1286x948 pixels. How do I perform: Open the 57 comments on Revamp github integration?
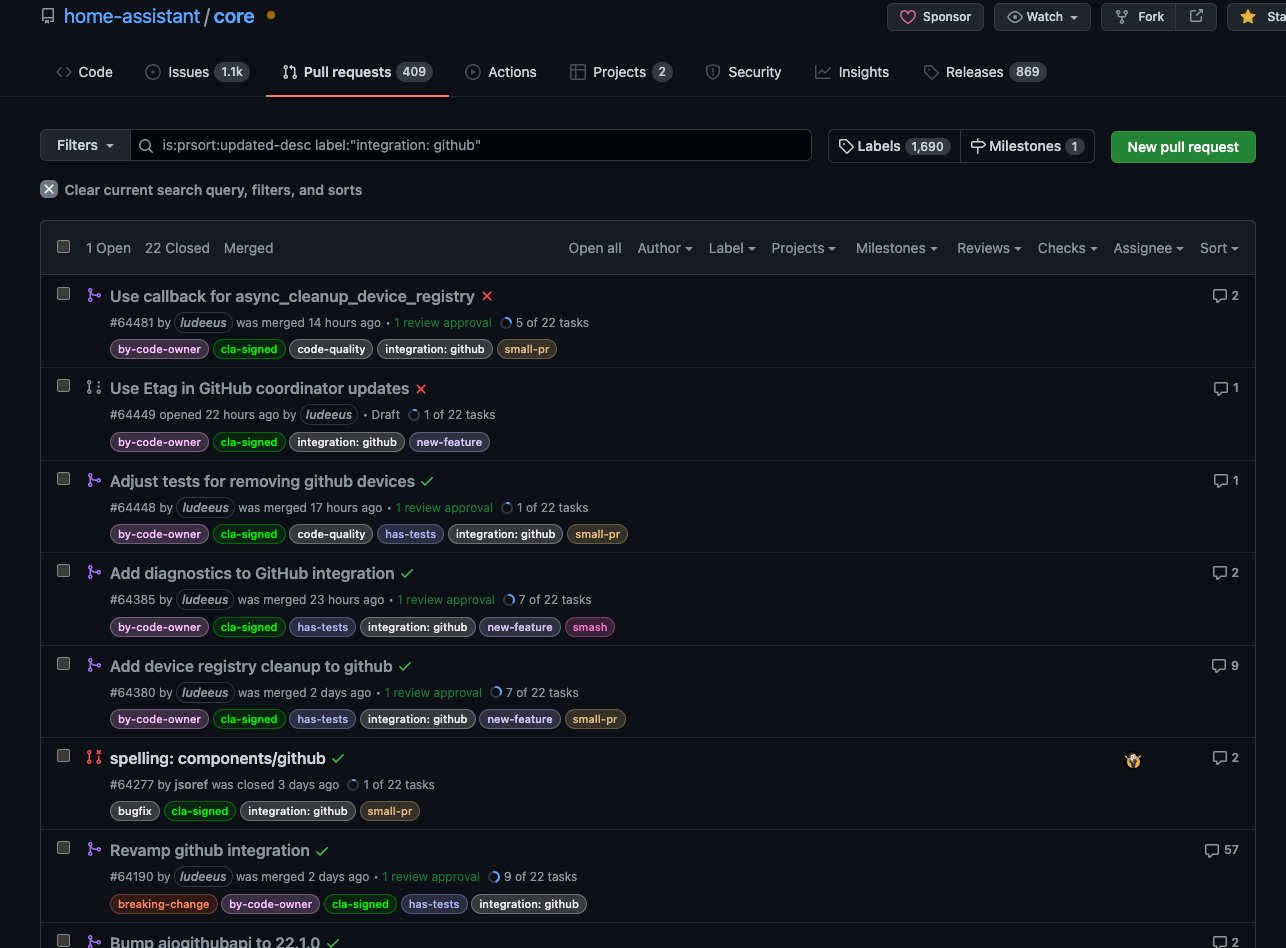tap(1222, 850)
